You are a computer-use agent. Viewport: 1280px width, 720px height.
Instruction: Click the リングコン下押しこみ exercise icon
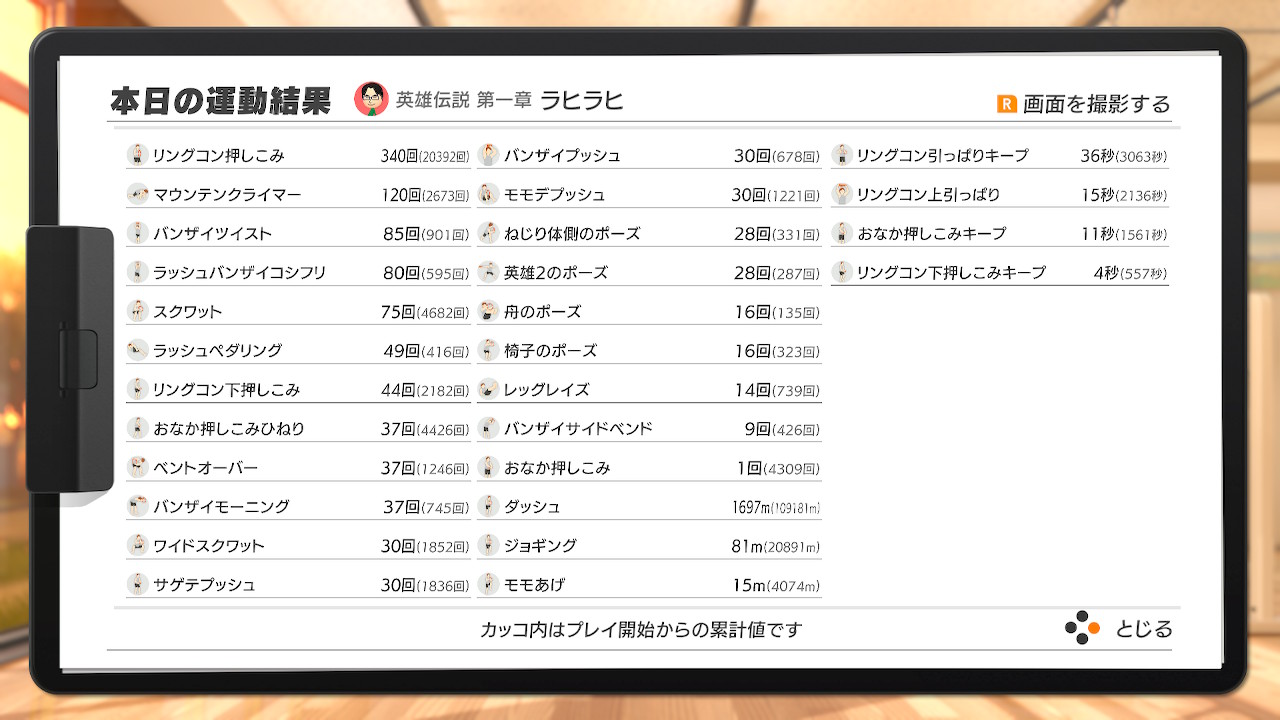138,389
